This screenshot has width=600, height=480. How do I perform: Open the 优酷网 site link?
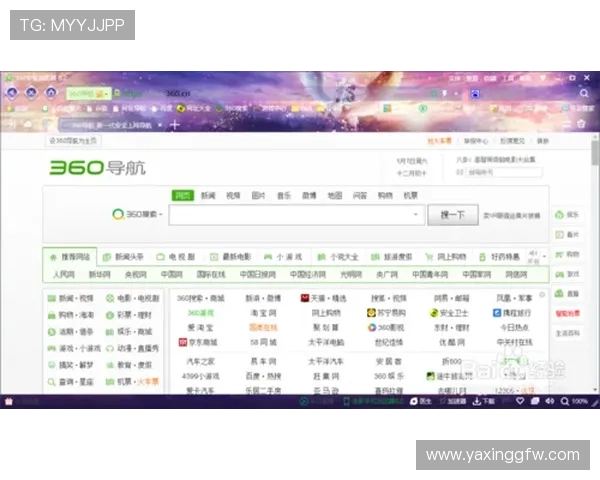(x=452, y=342)
